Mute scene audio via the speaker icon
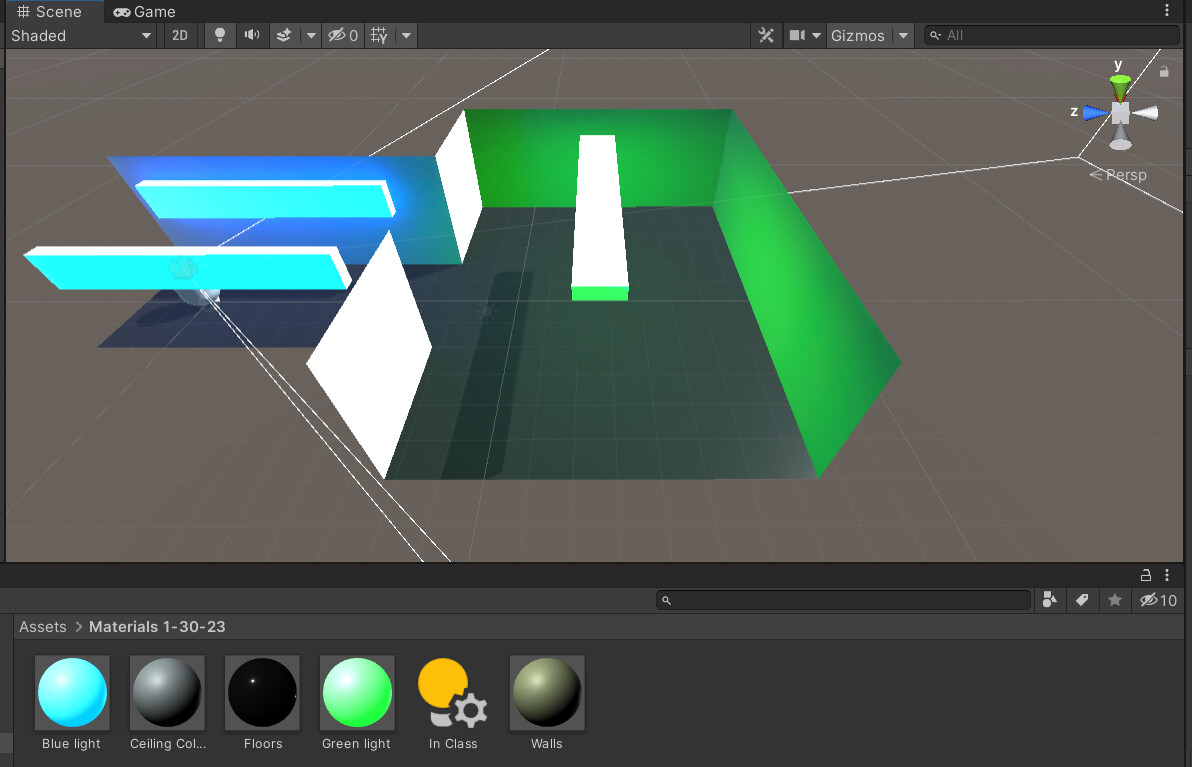Screen dimensions: 1192x767 (x=252, y=35)
